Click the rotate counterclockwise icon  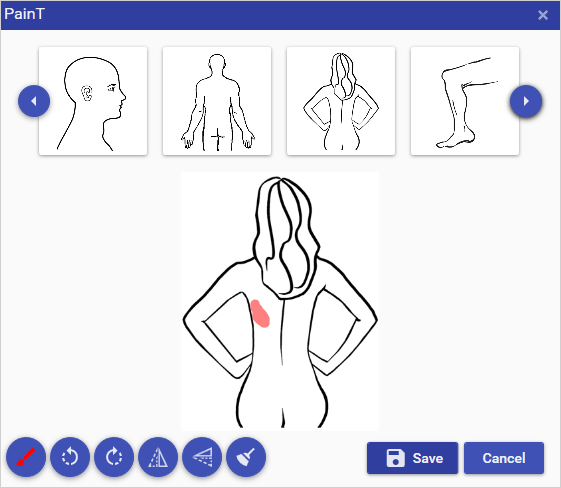click(x=70, y=457)
